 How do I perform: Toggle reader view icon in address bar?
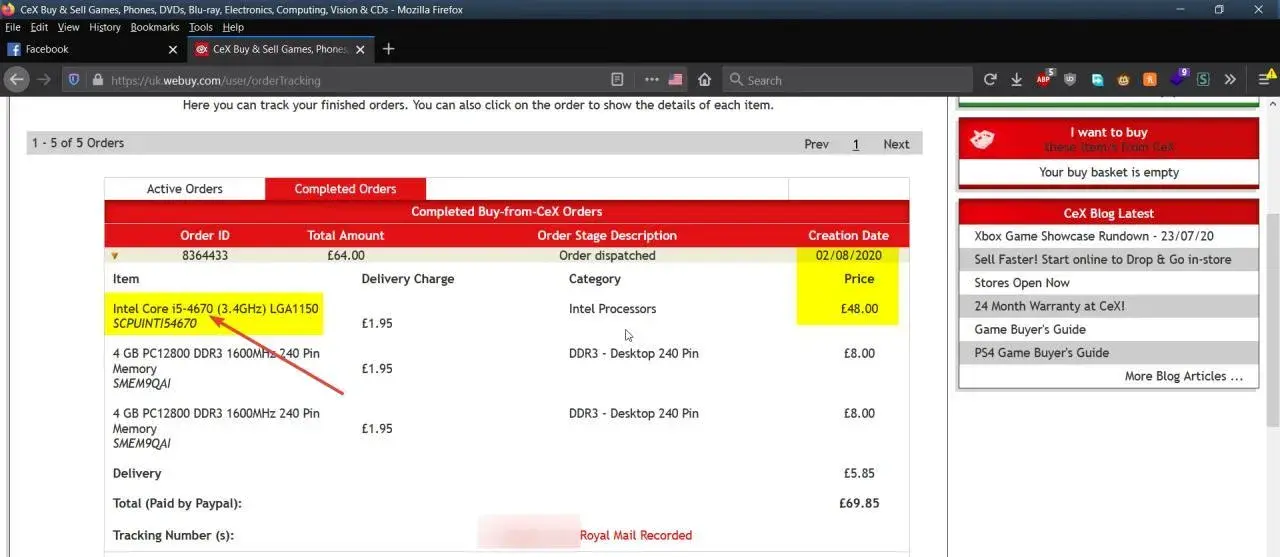tap(618, 80)
